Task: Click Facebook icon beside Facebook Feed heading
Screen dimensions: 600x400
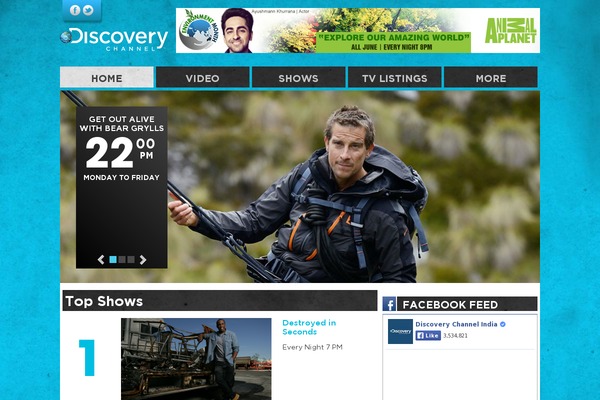Action: point(389,304)
